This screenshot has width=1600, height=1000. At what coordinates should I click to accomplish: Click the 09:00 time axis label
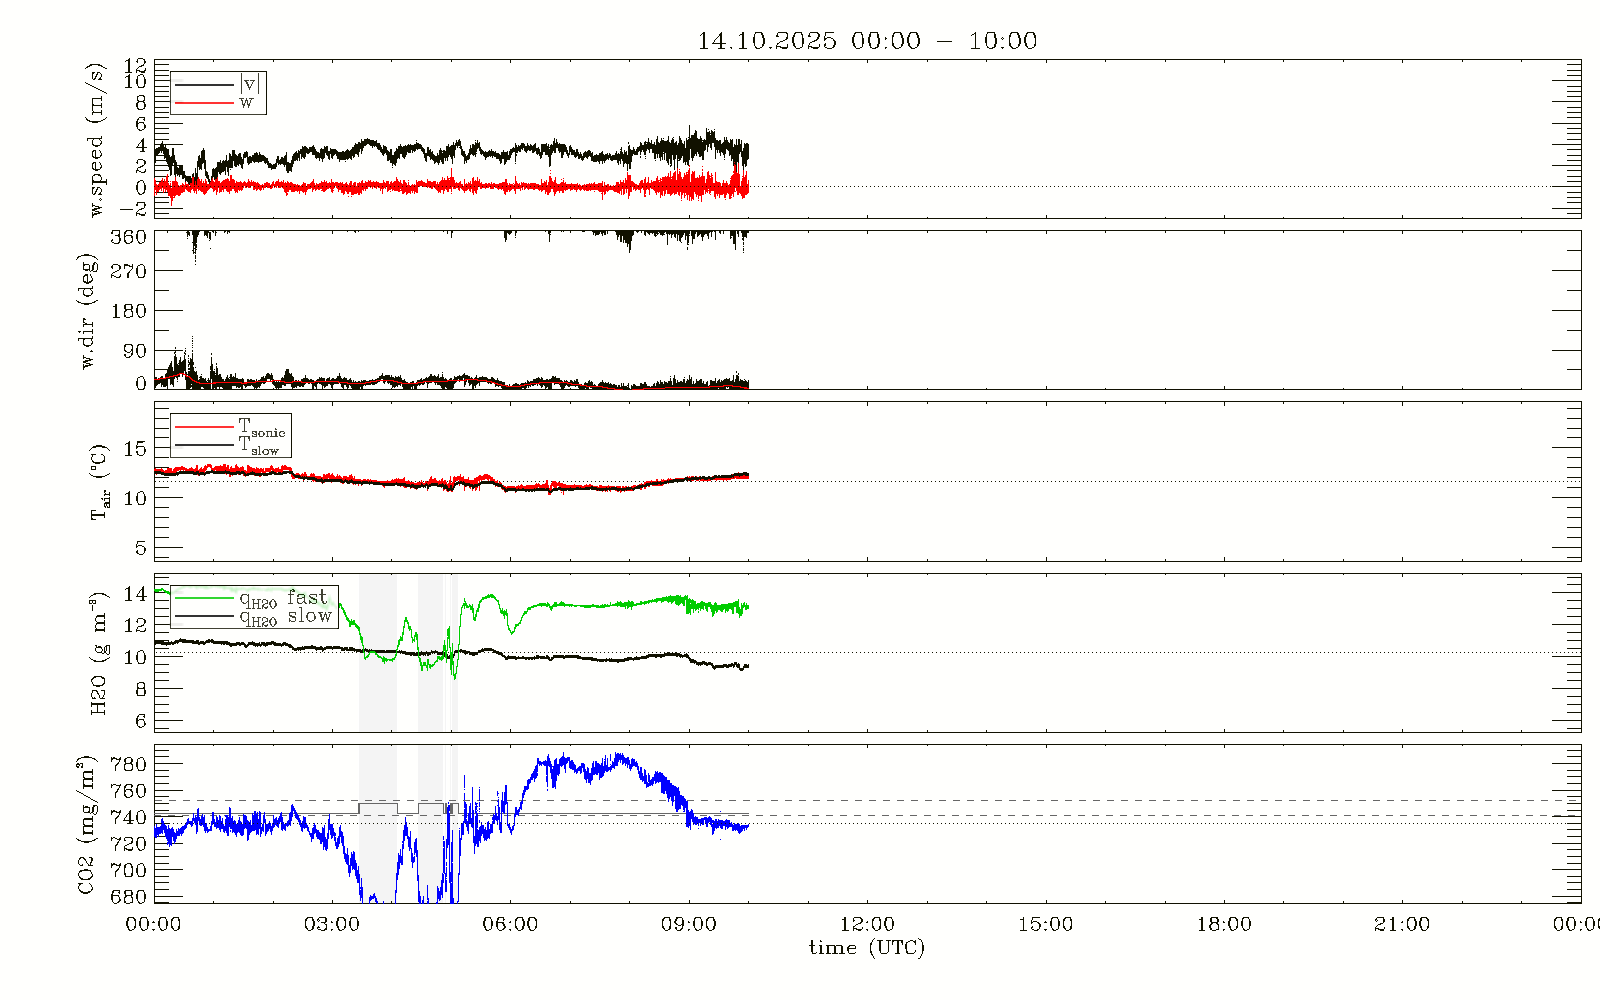click(x=689, y=925)
